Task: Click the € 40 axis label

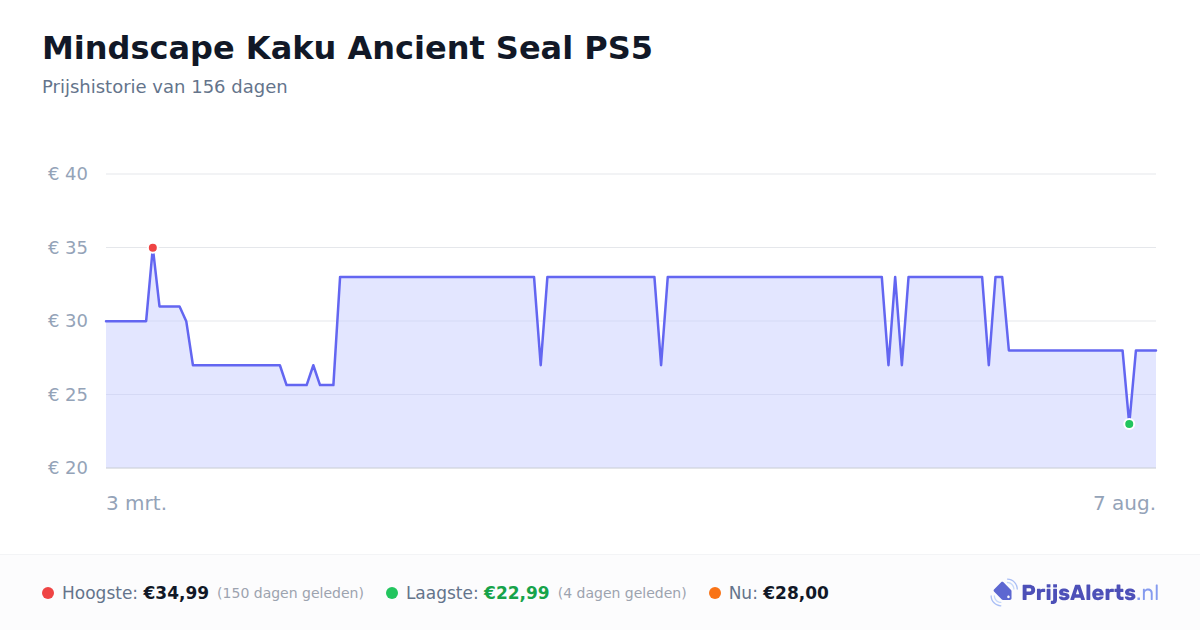Action: [68, 174]
